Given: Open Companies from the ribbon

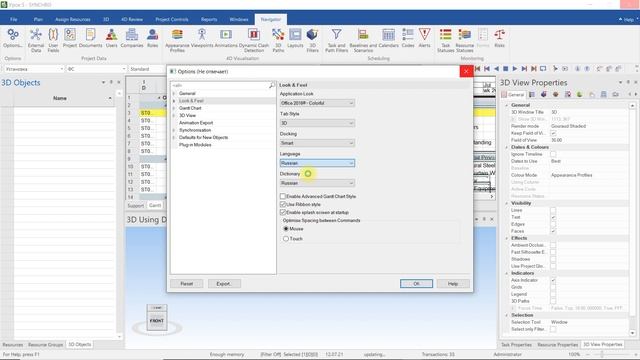Looking at the screenshot, I should 132,38.
